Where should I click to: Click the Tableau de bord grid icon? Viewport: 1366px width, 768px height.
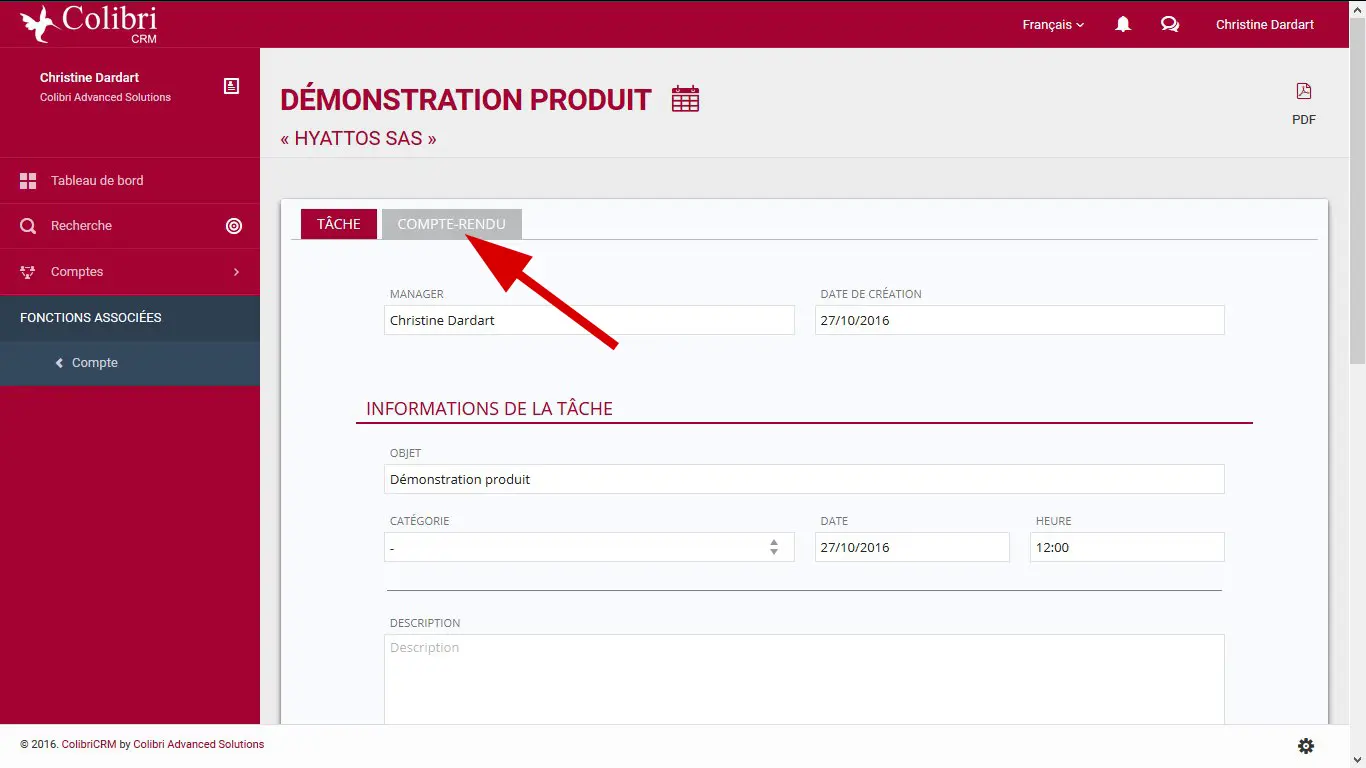pyautogui.click(x=28, y=181)
